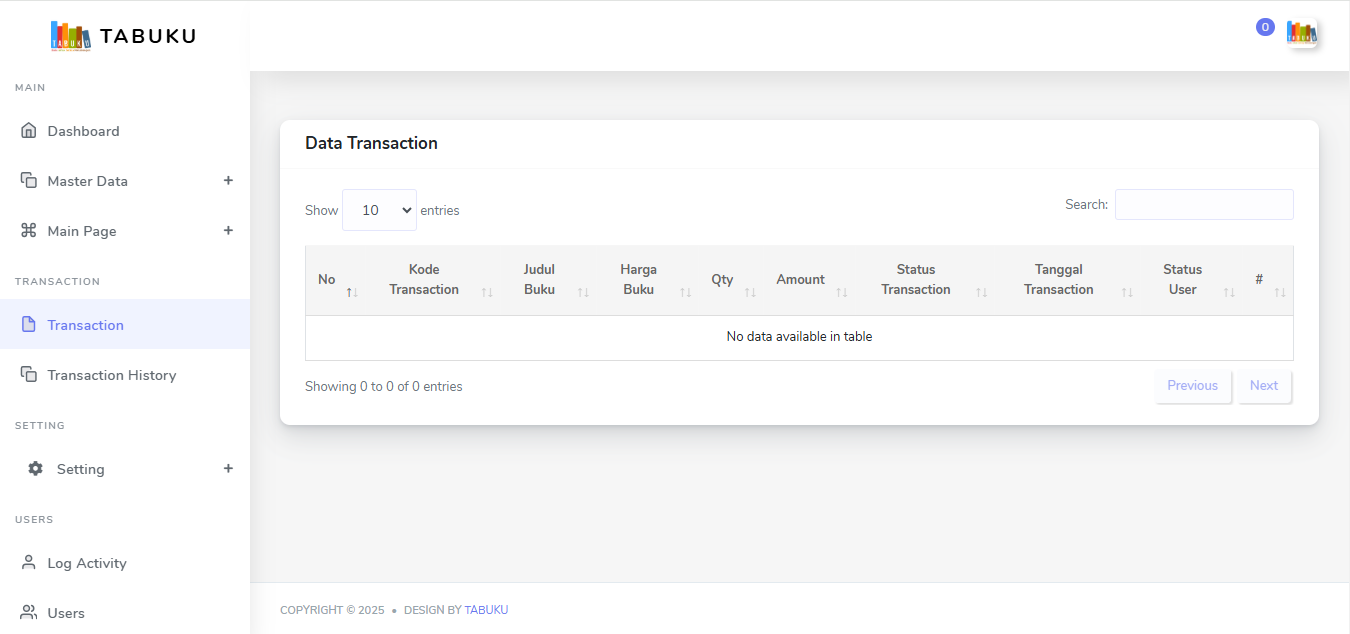Click the Next pagination button

1264,386
